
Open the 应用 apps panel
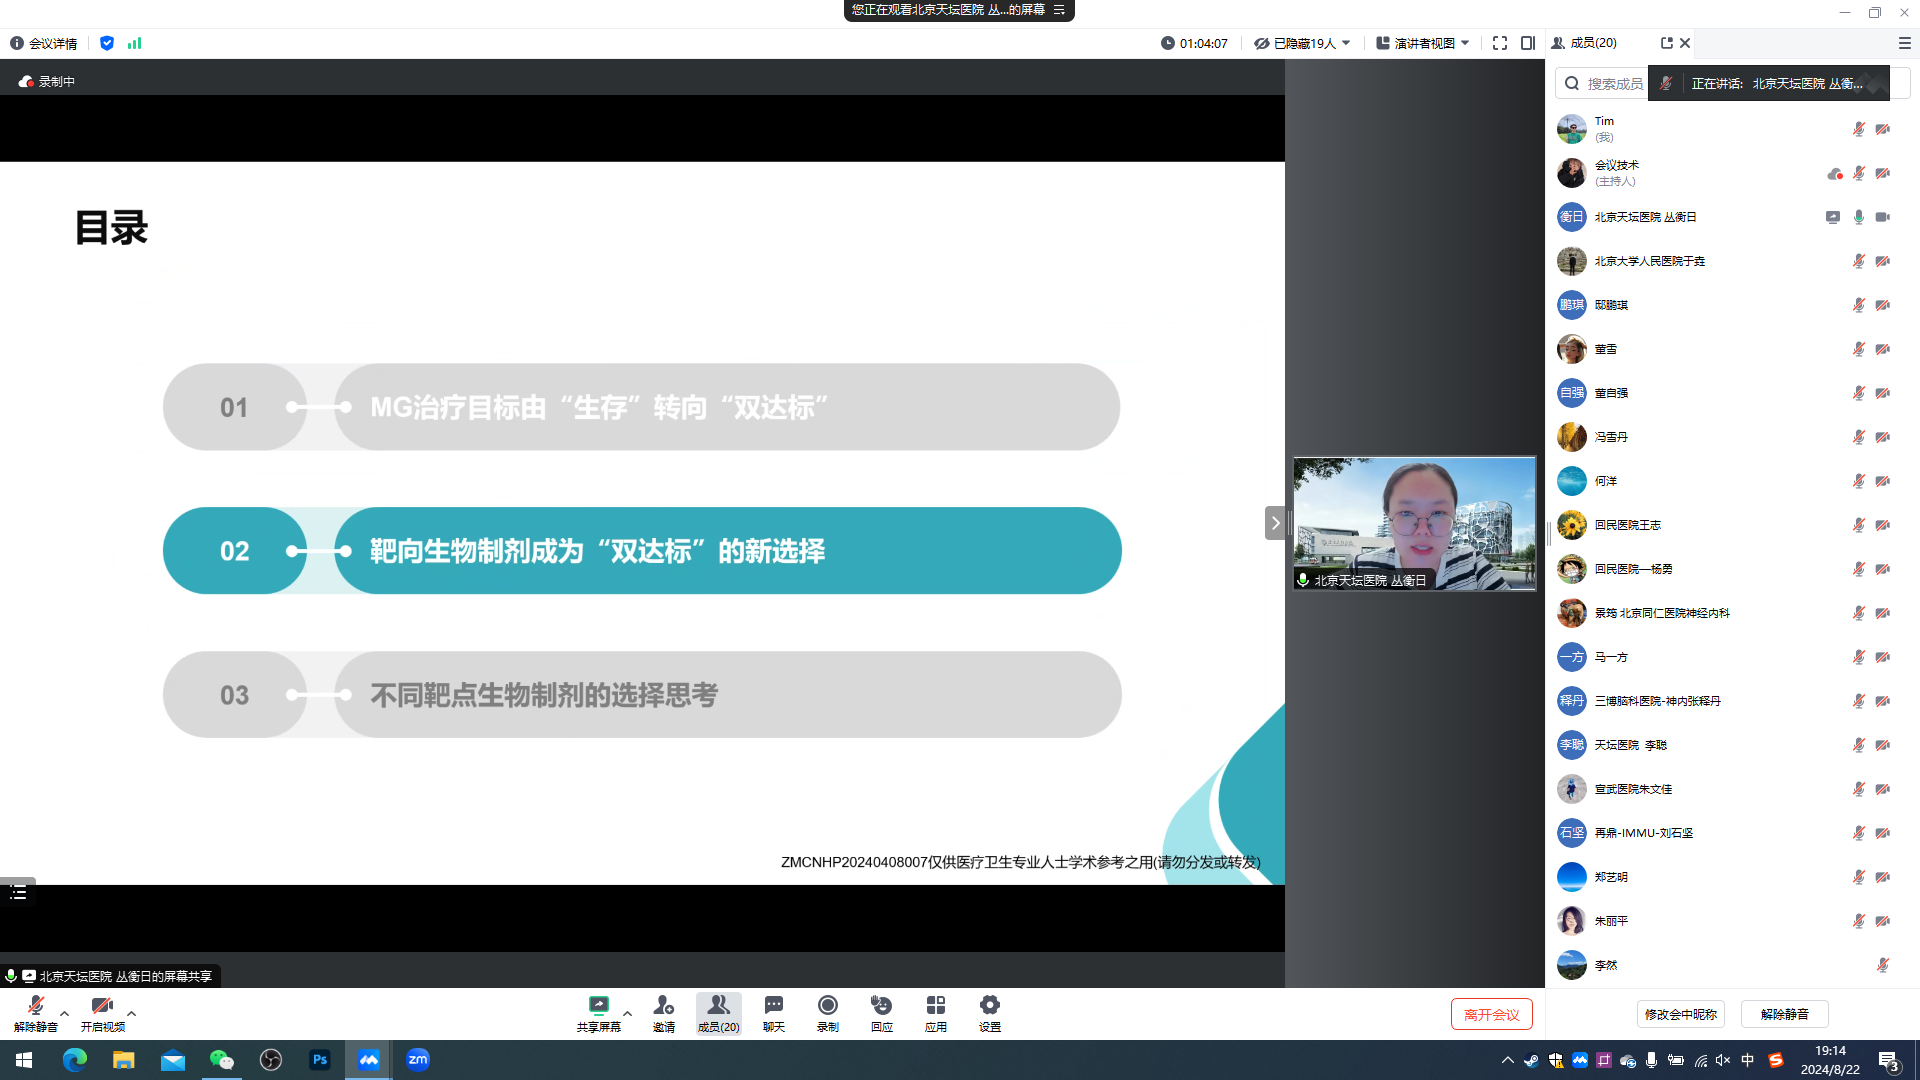[935, 1013]
